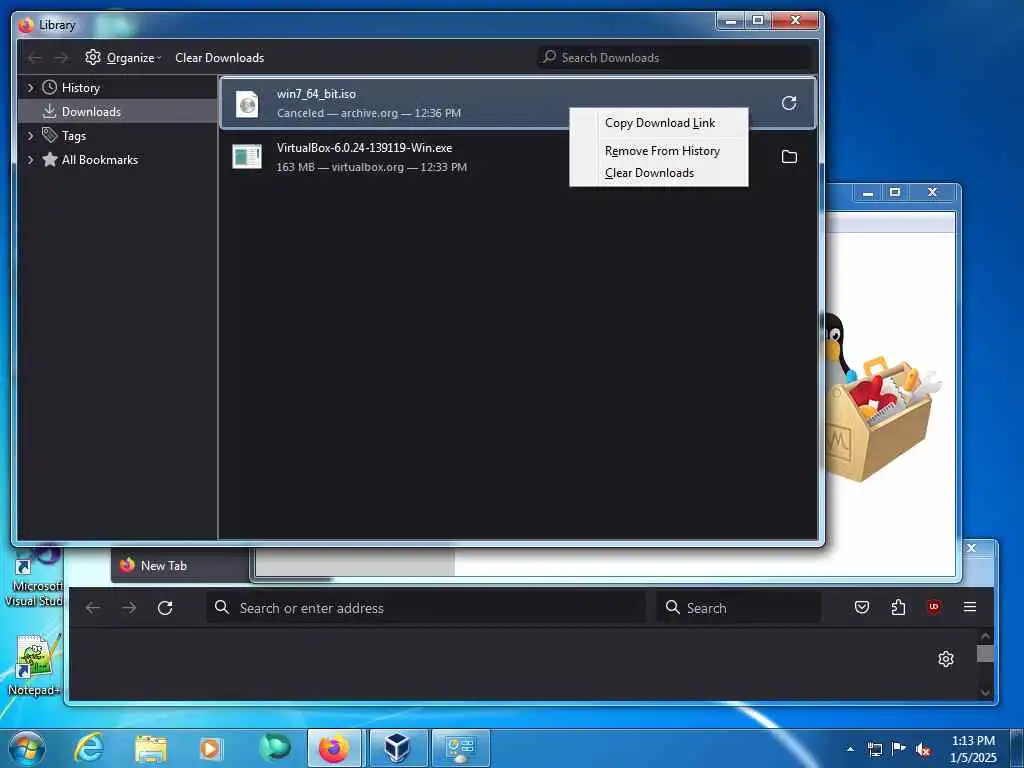The height and width of the screenshot is (768, 1024).
Task: Open the Extensions puzzle icon
Action: point(898,607)
